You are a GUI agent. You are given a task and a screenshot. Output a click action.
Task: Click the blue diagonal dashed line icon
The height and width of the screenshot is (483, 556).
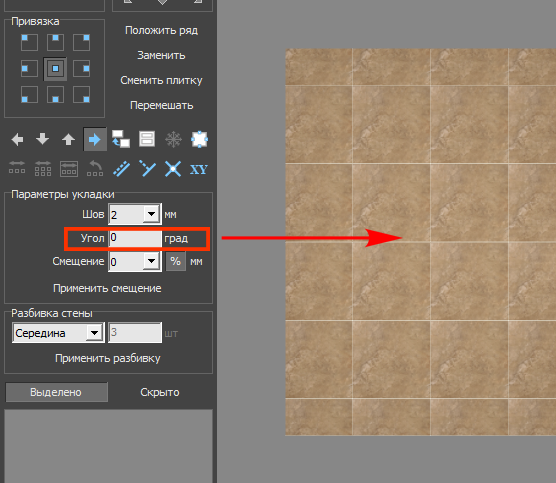(121, 169)
